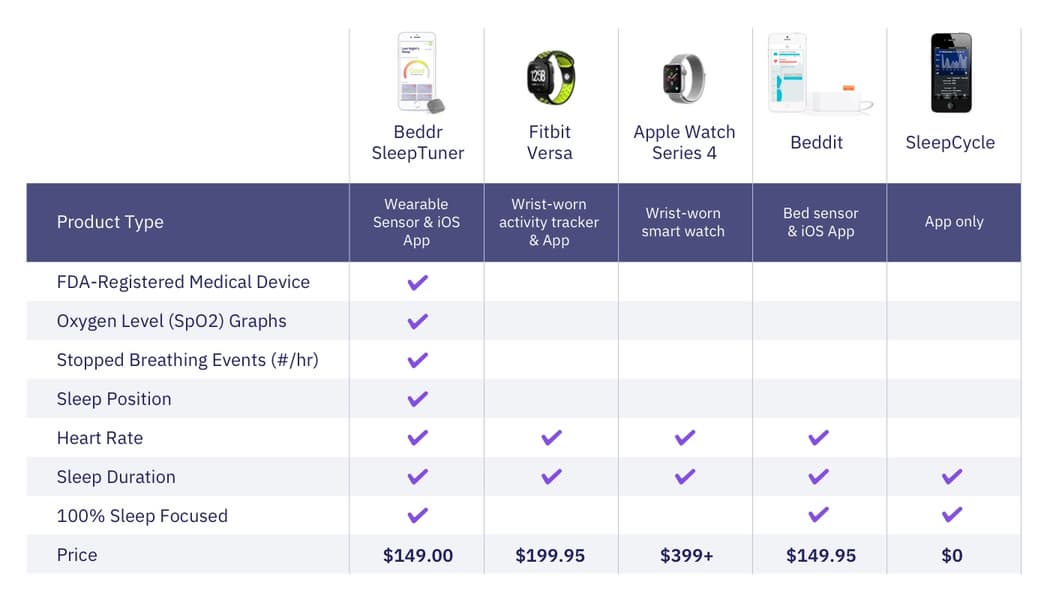
Task: Click the SleepCycle phone app image
Action: click(950, 72)
